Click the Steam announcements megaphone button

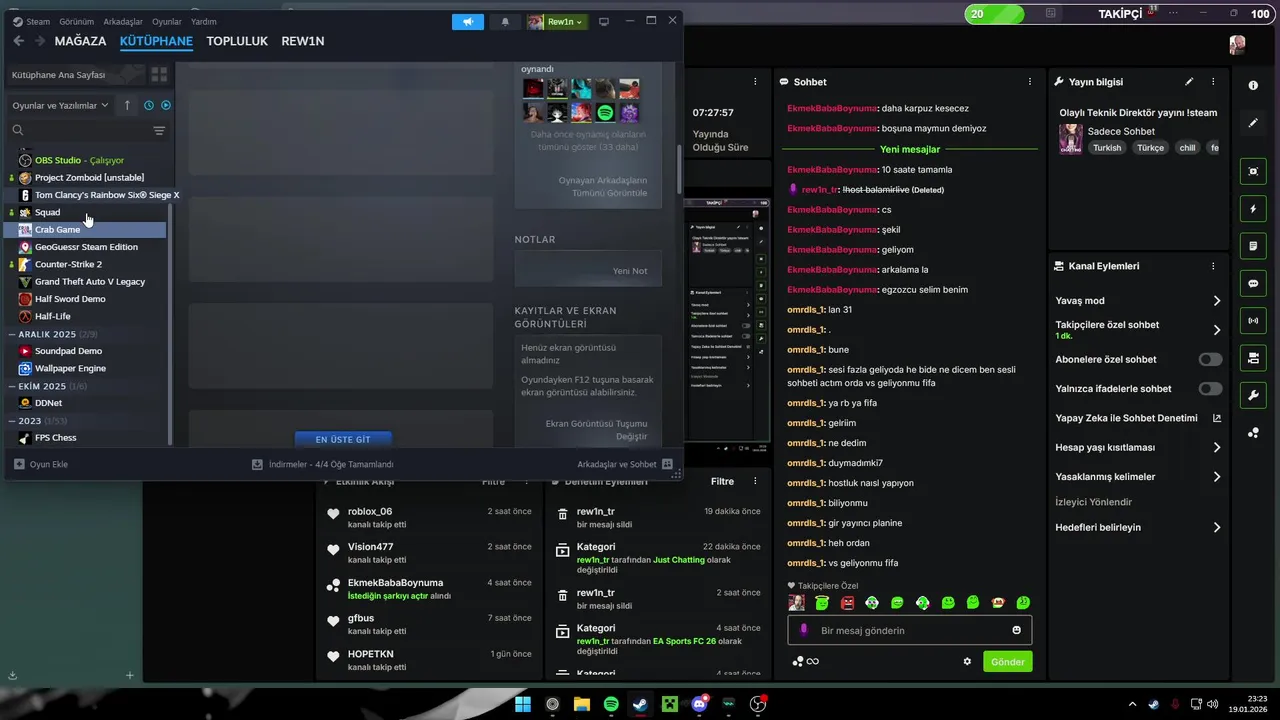(467, 21)
